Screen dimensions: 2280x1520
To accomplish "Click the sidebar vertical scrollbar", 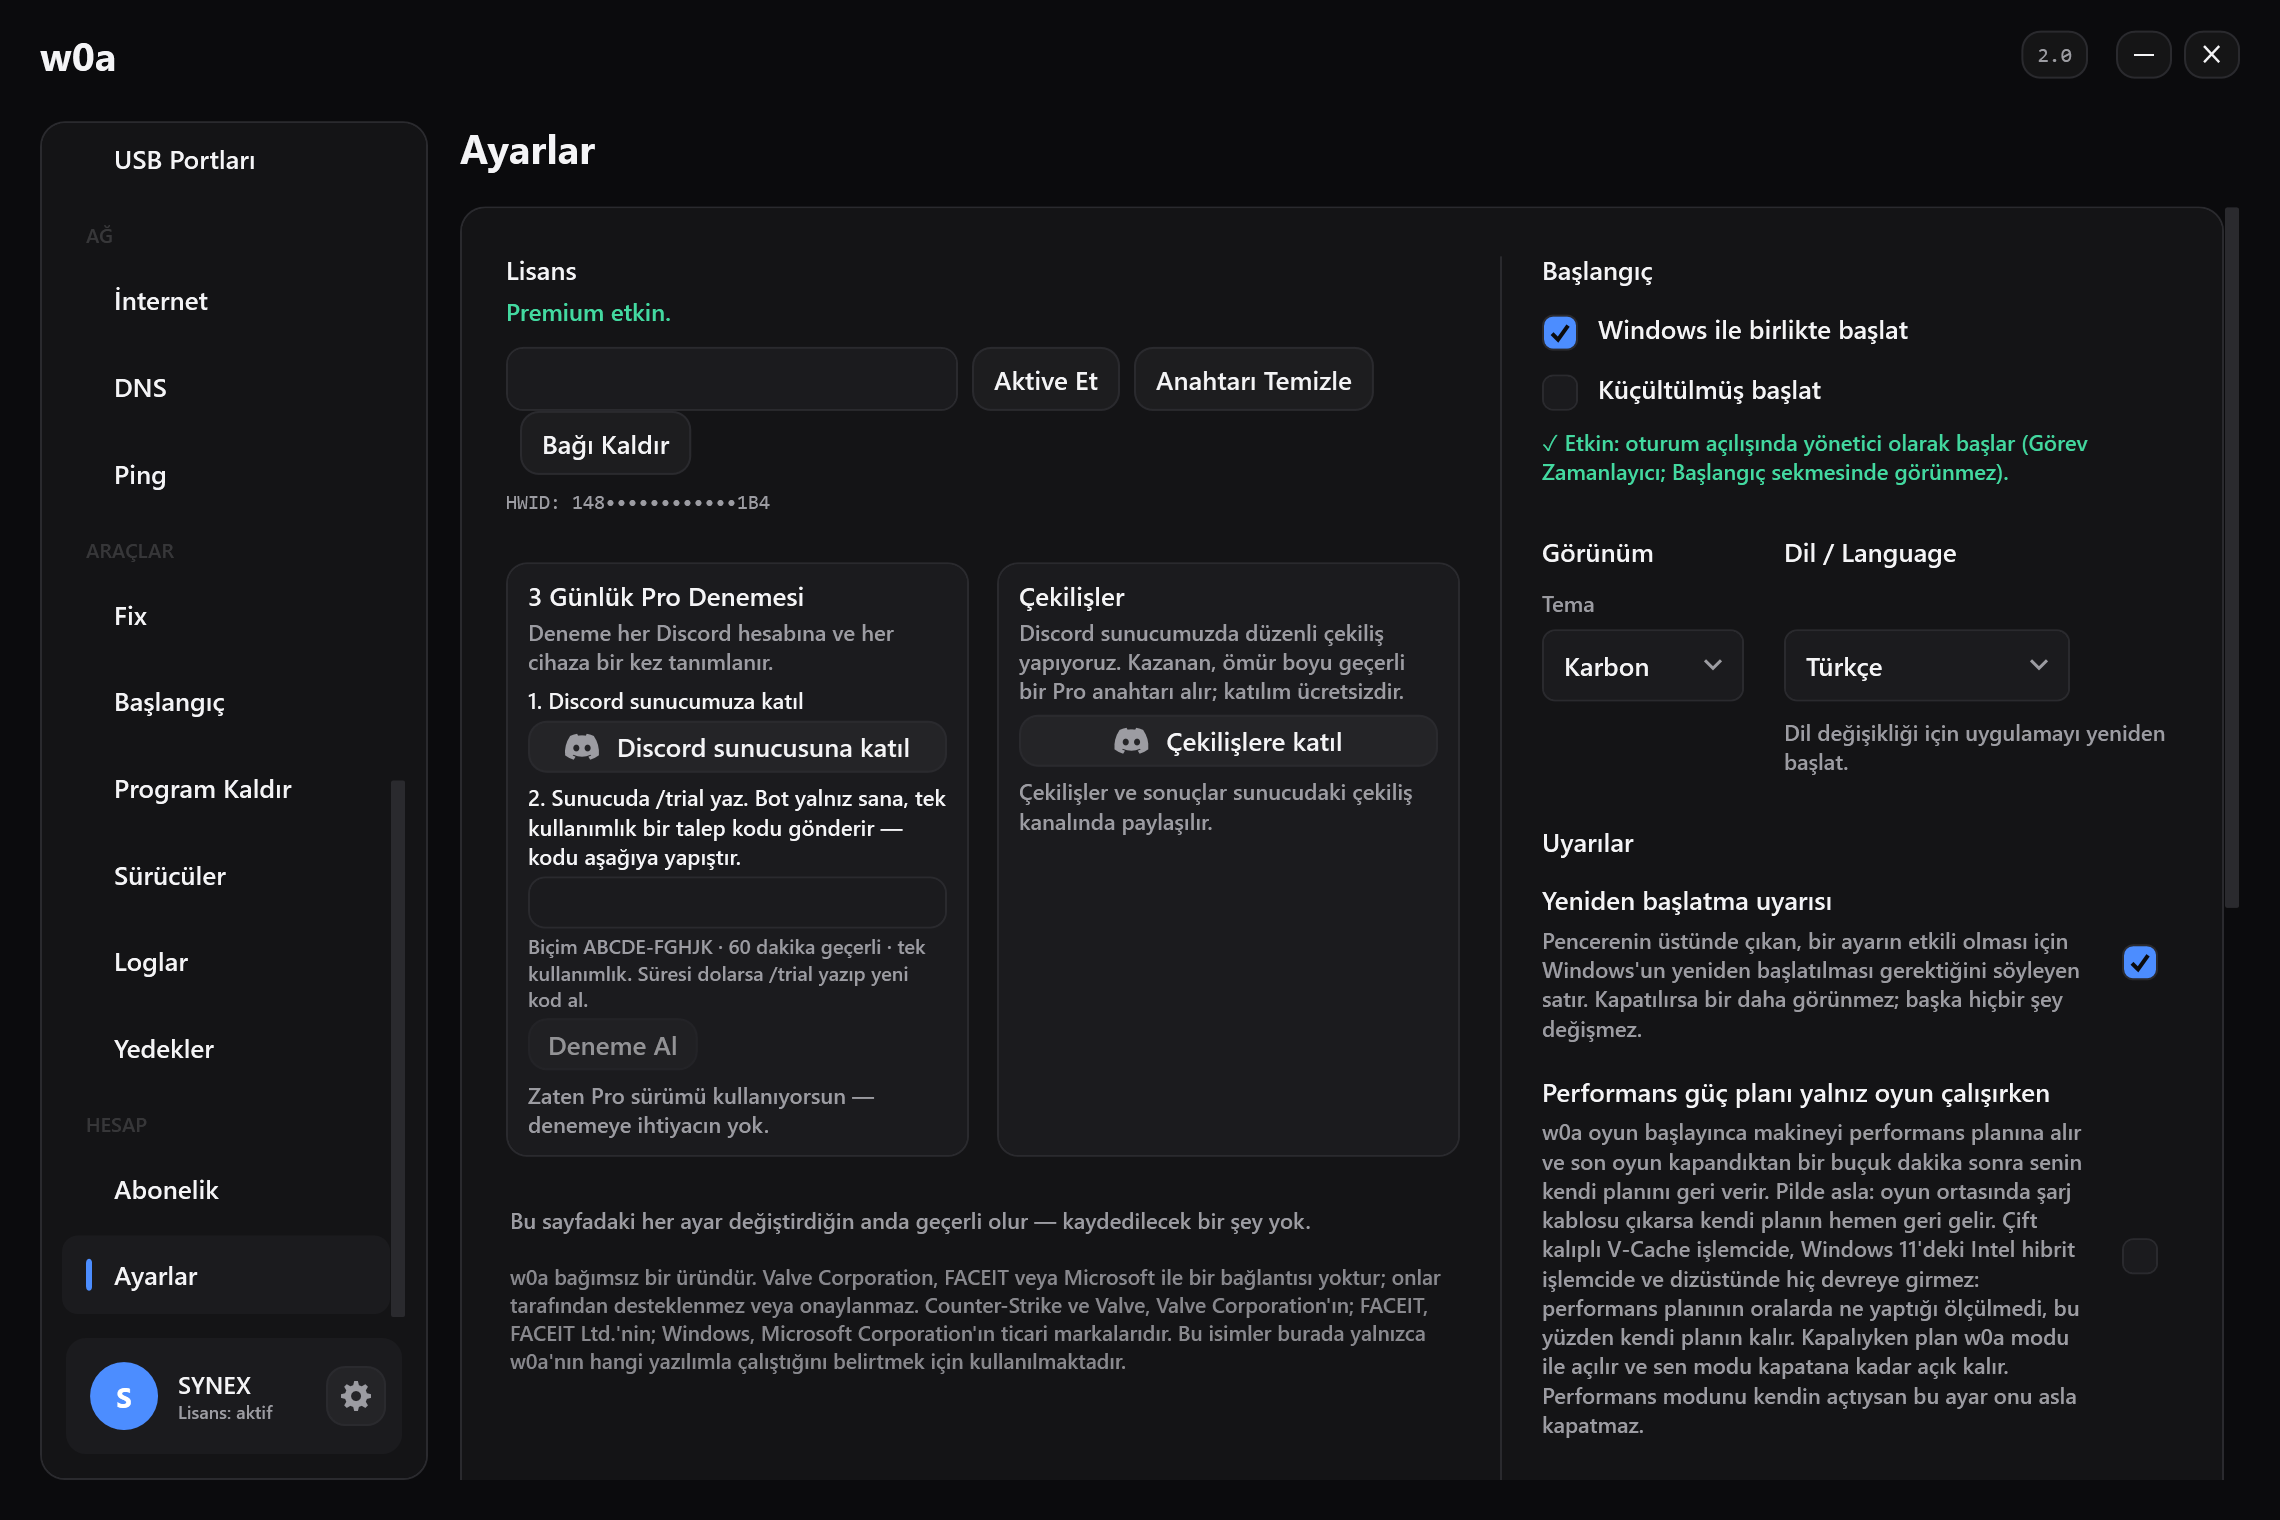I will pyautogui.click(x=397, y=1048).
